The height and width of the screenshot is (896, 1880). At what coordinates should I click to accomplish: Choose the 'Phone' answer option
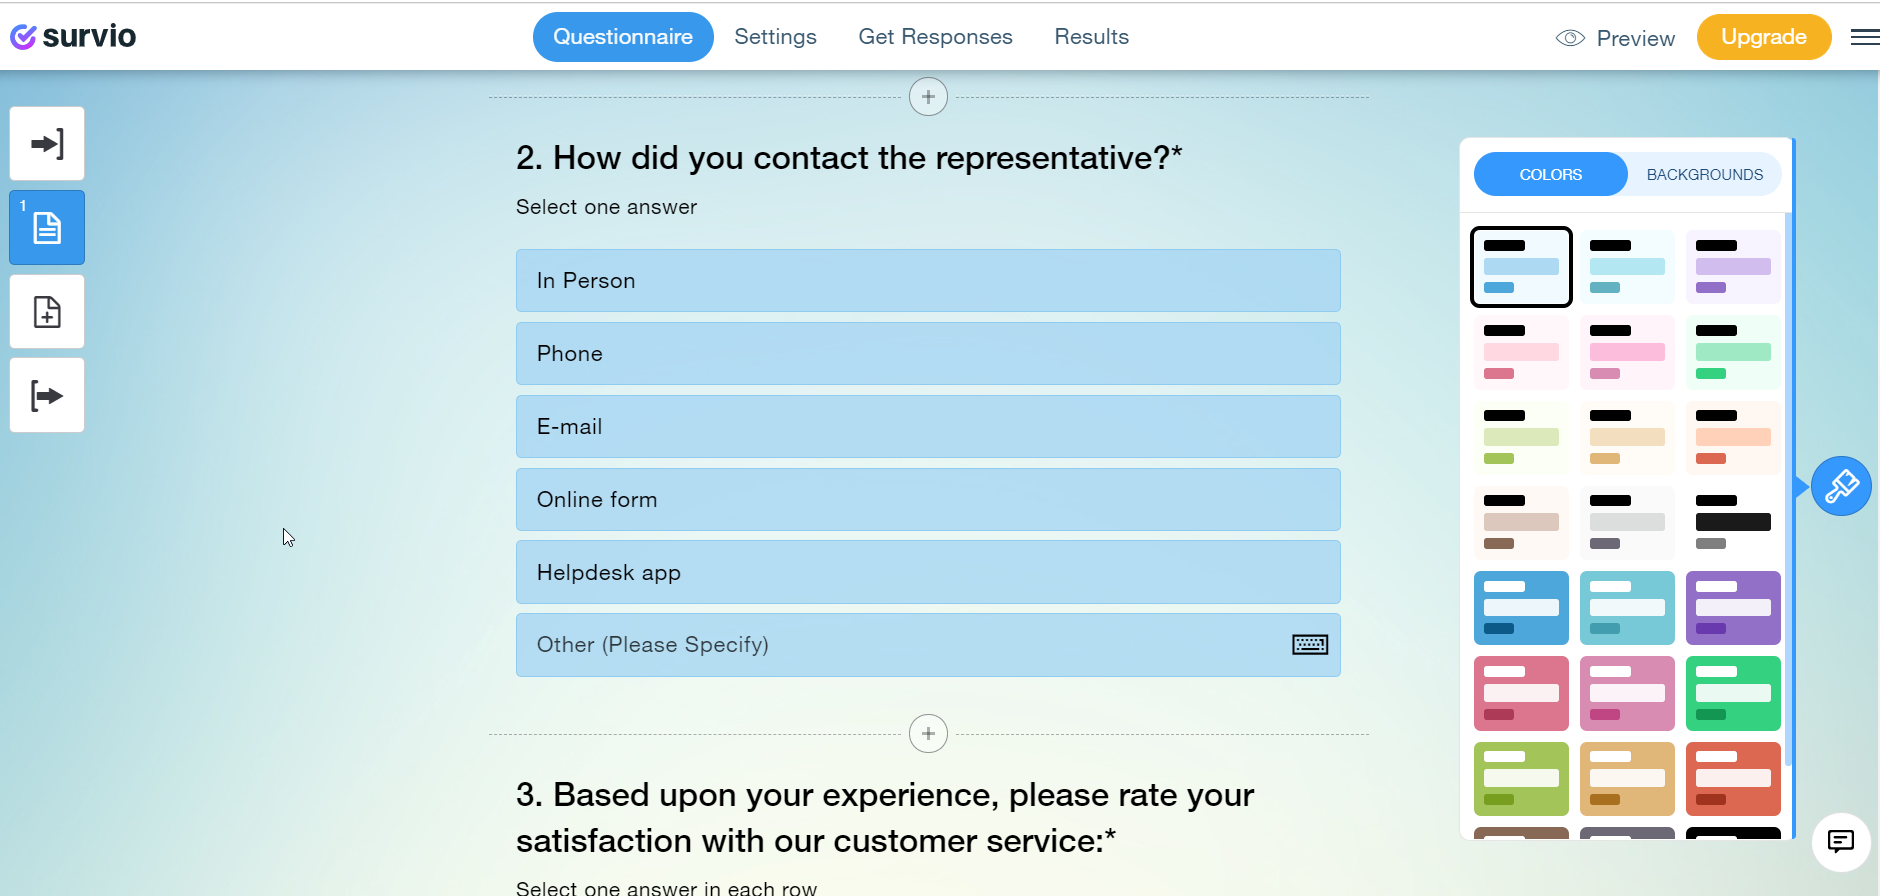point(927,354)
